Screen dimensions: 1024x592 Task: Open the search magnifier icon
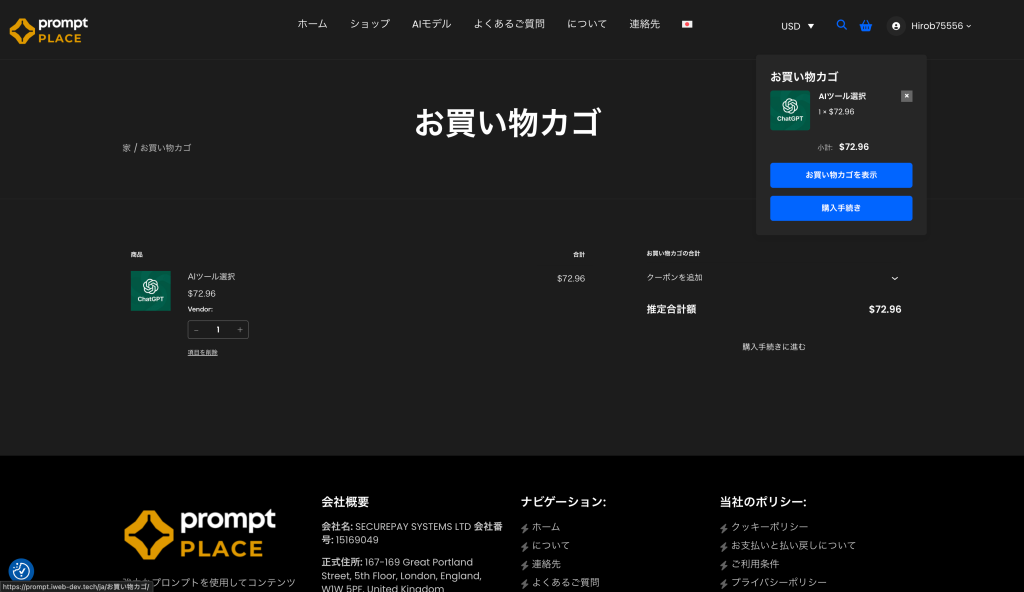point(841,25)
